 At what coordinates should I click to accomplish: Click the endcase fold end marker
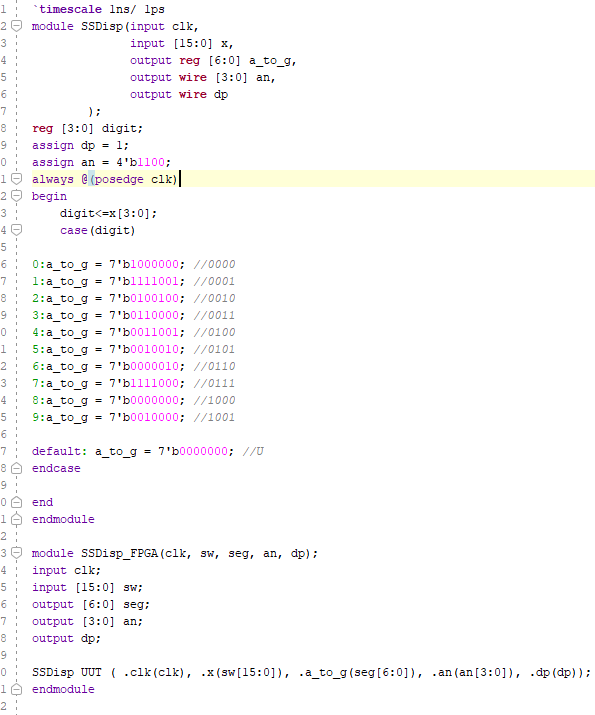[16, 468]
